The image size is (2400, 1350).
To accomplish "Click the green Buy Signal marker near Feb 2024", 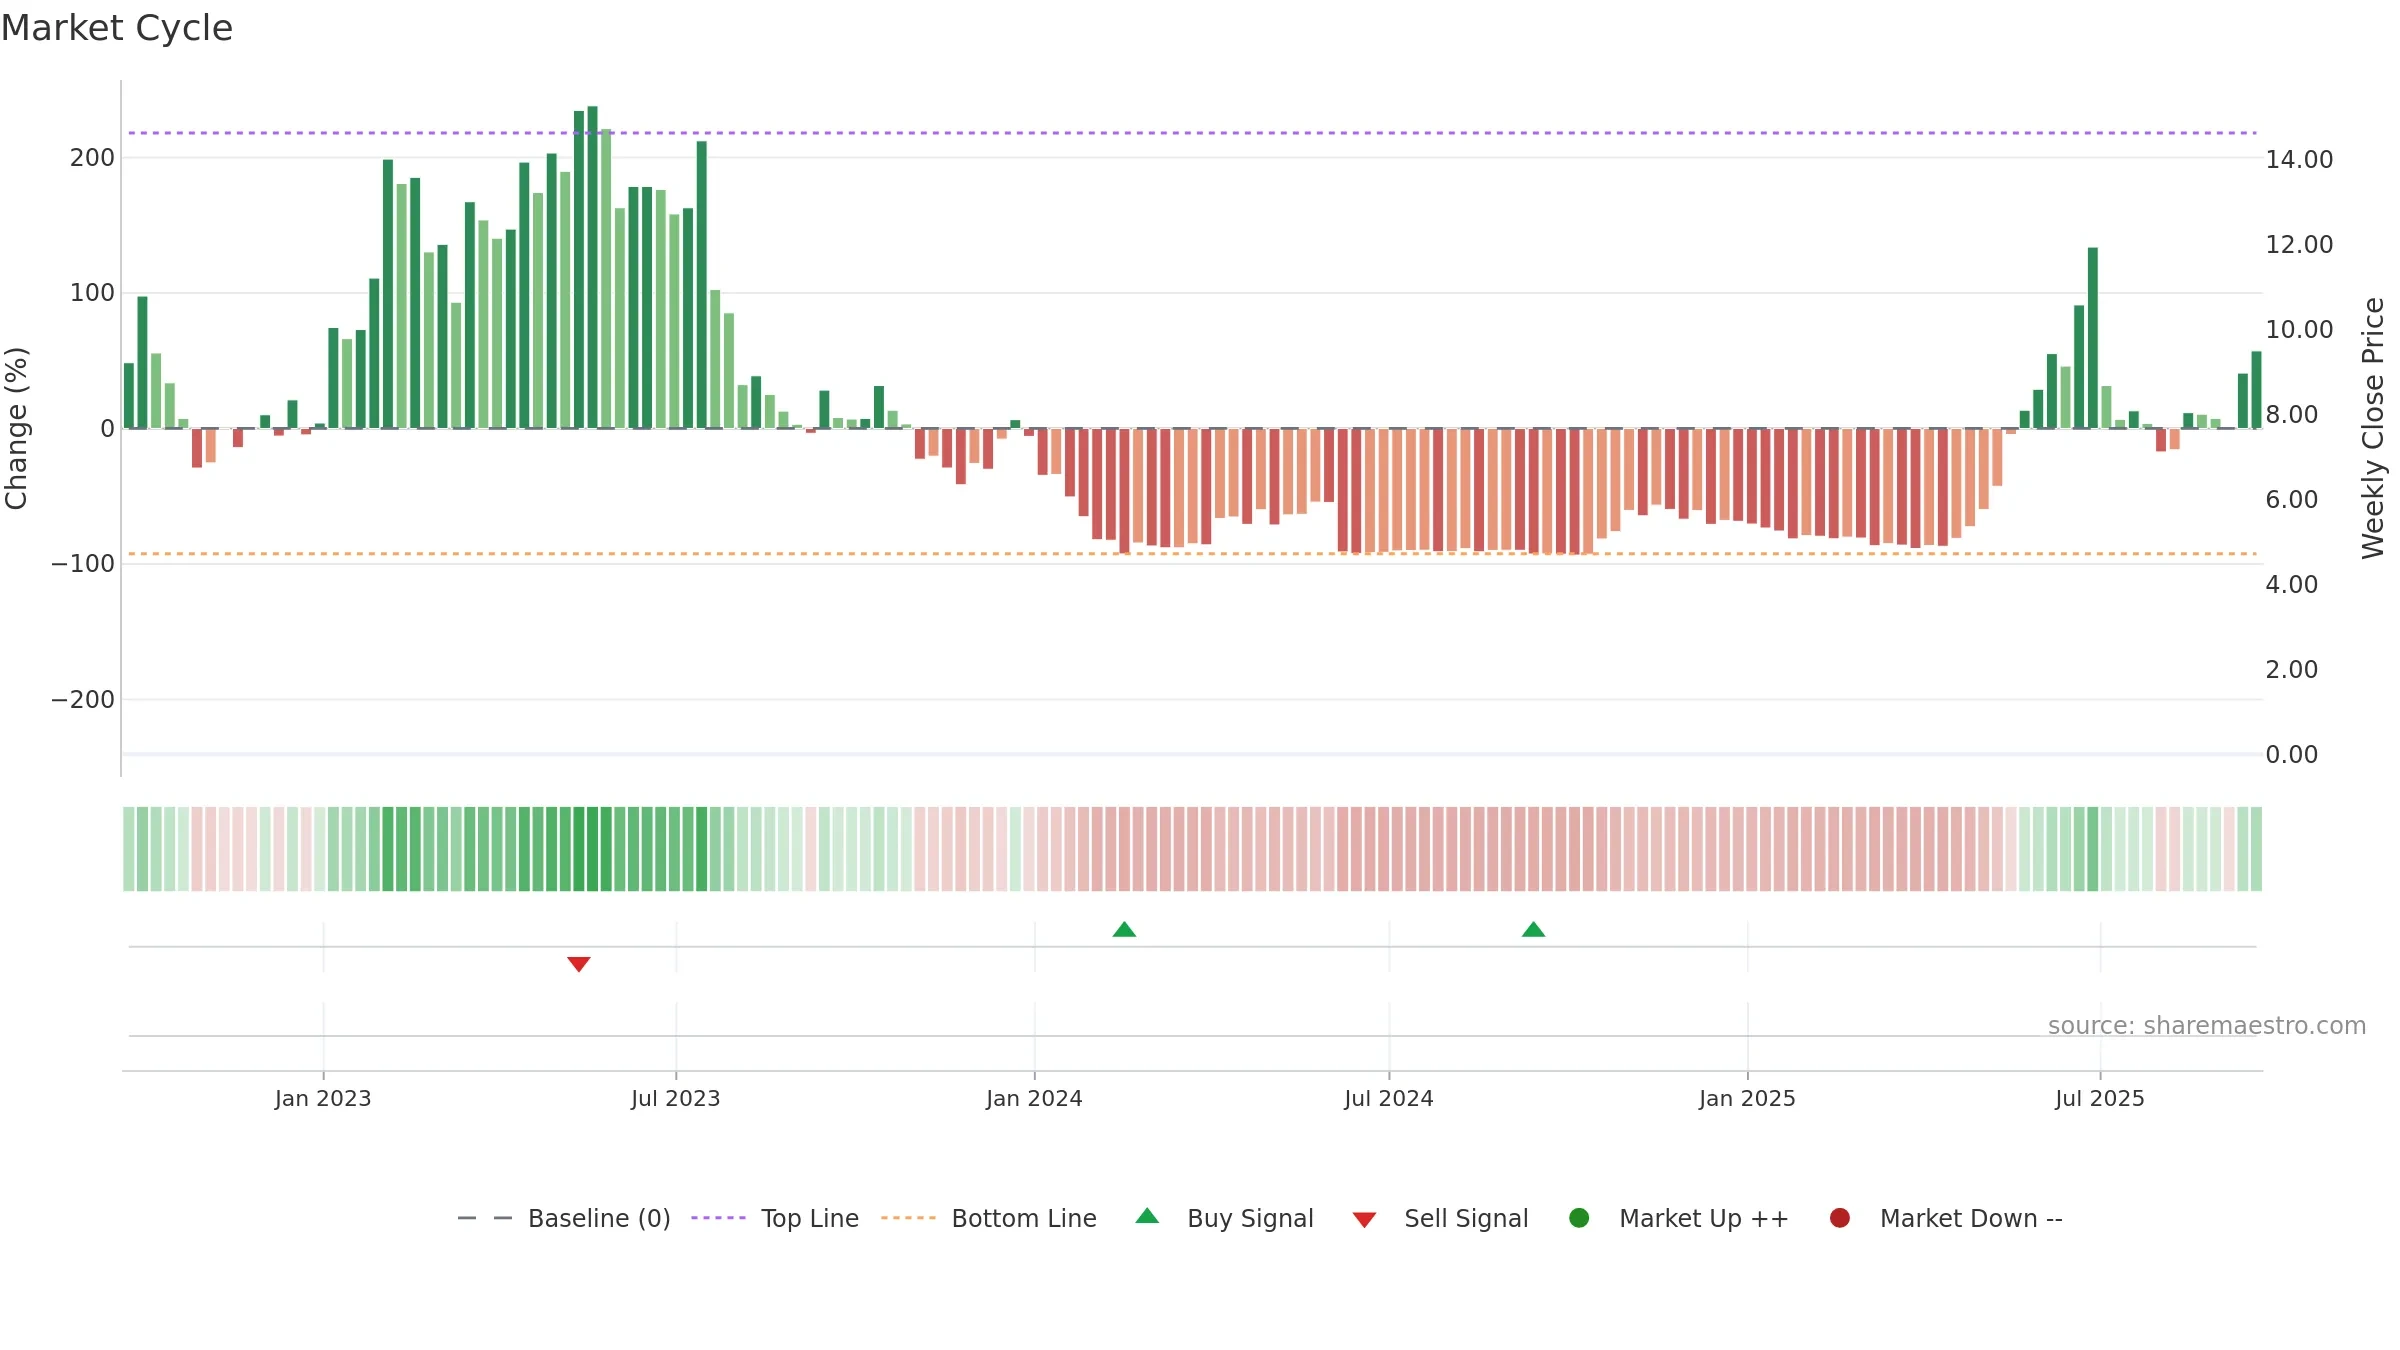I will (x=1124, y=929).
